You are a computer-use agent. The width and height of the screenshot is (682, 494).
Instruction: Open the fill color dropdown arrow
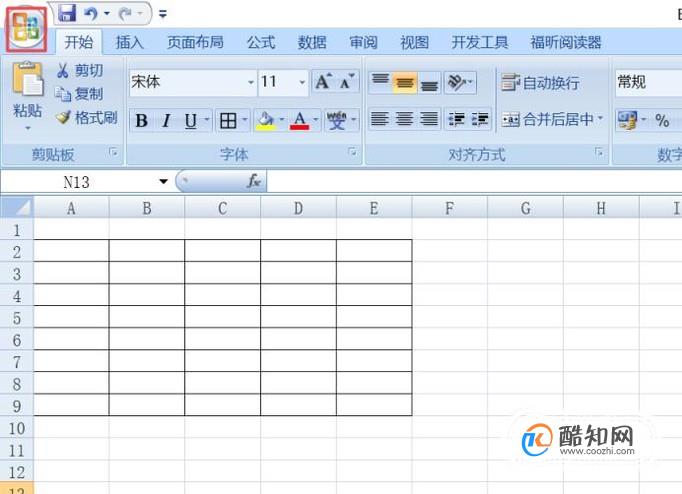pos(282,120)
